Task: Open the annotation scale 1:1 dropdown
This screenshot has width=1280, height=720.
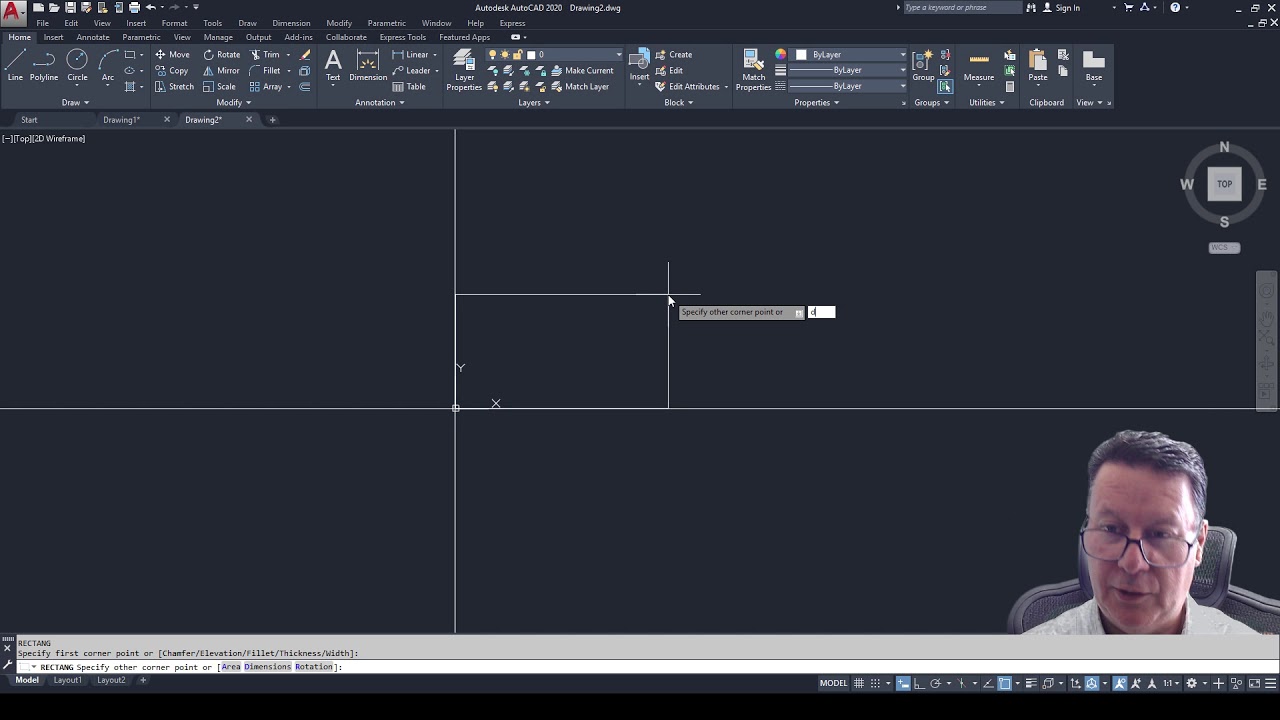Action: pos(1171,684)
